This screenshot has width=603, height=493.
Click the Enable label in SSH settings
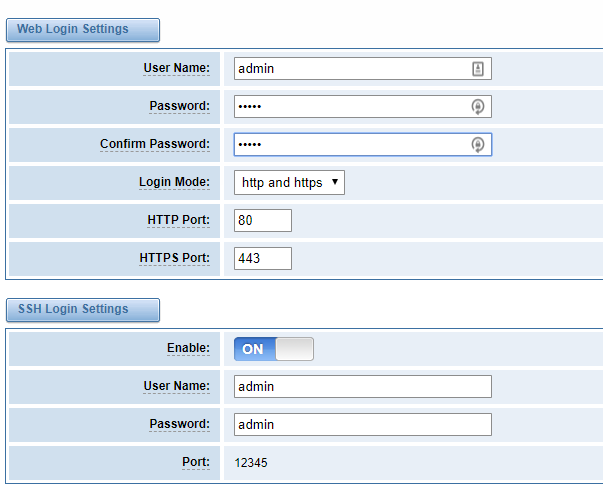tap(188, 348)
